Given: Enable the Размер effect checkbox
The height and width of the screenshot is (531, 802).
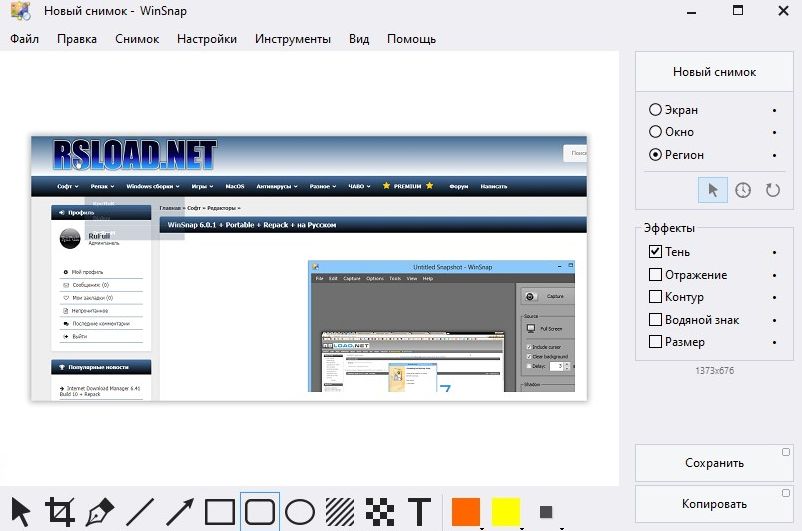Looking at the screenshot, I should [x=655, y=342].
